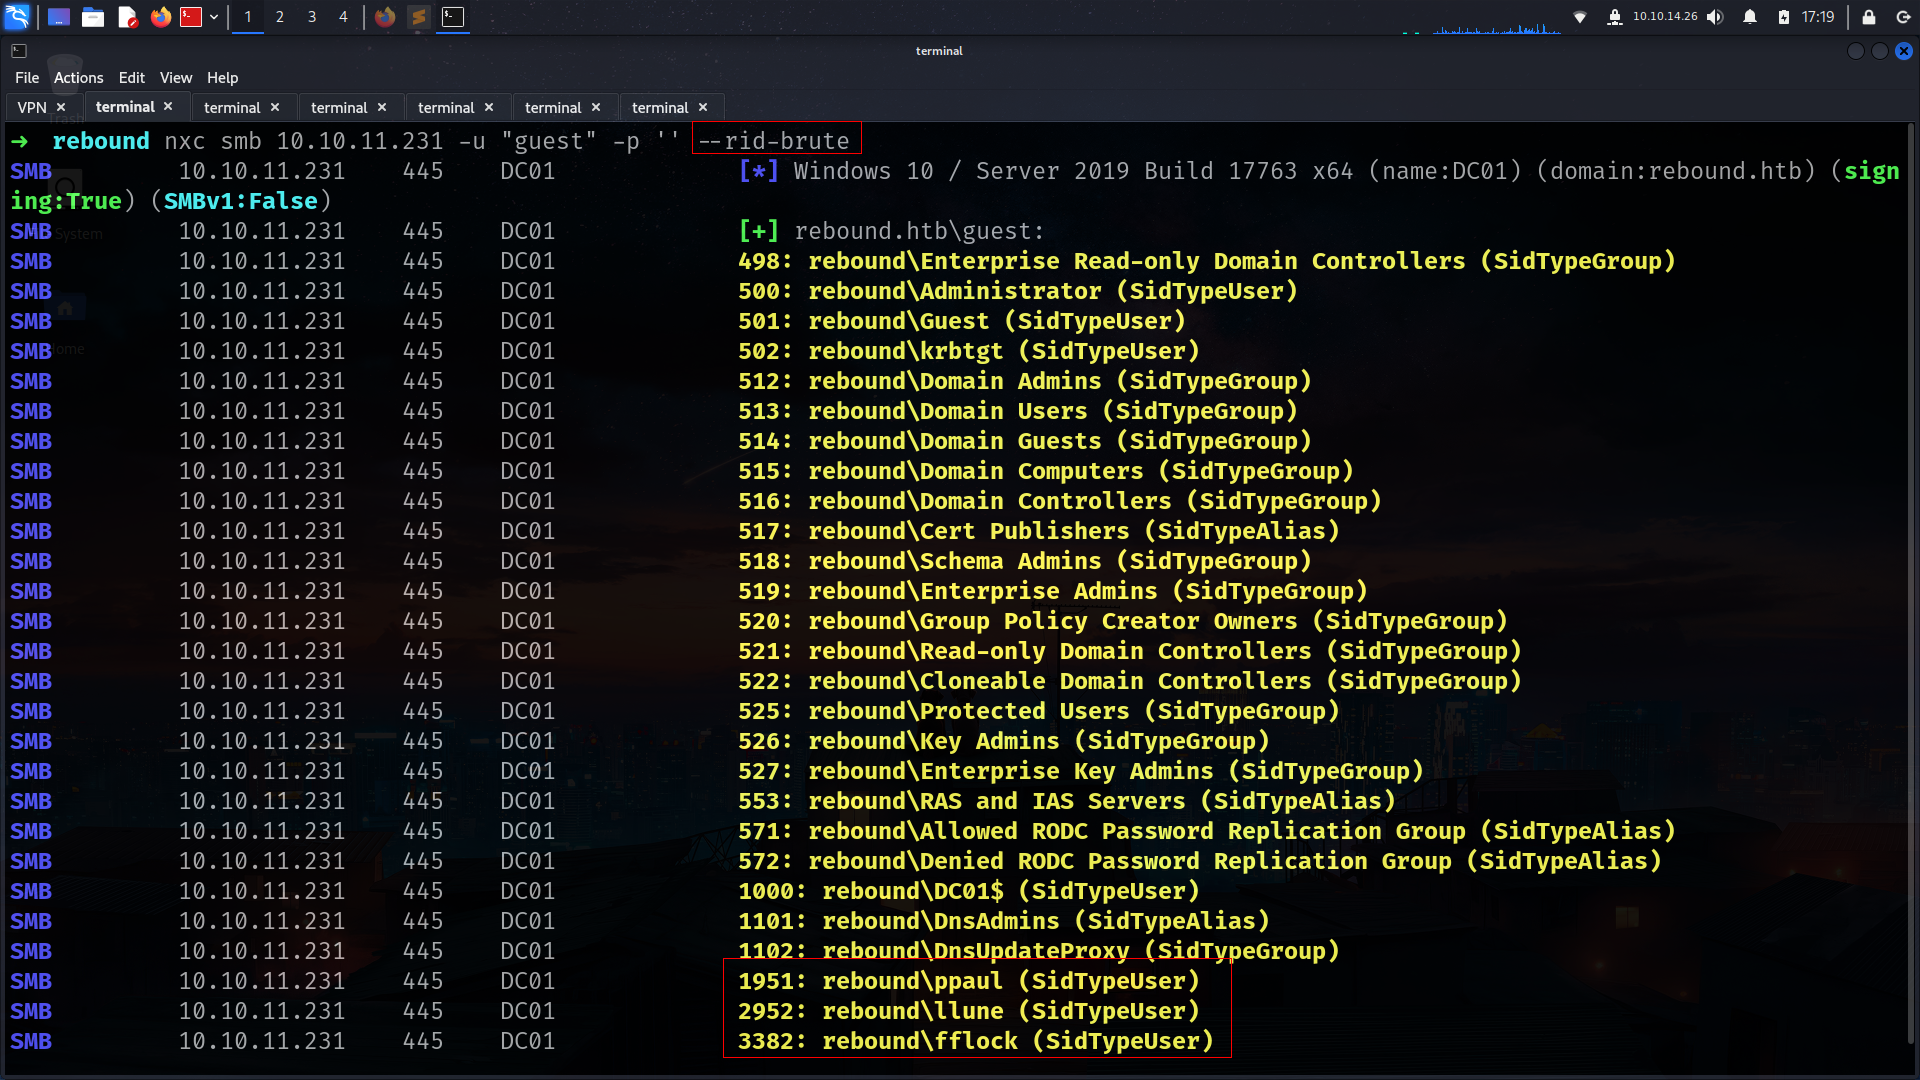Switch to the fourth terminal tab
The width and height of the screenshot is (1920, 1080).
click(x=339, y=107)
